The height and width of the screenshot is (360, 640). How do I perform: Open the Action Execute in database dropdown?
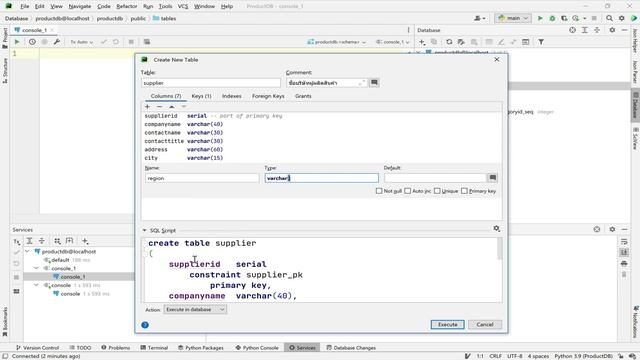[195, 309]
